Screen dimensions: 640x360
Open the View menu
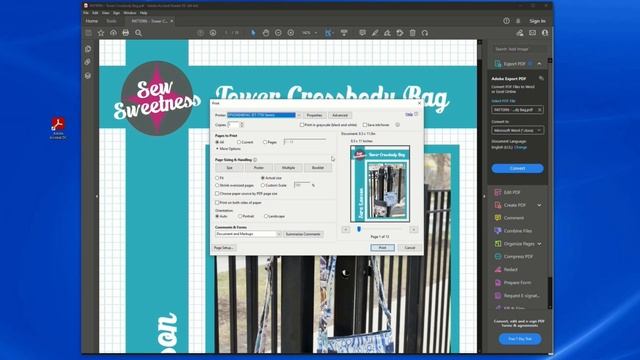[105, 13]
